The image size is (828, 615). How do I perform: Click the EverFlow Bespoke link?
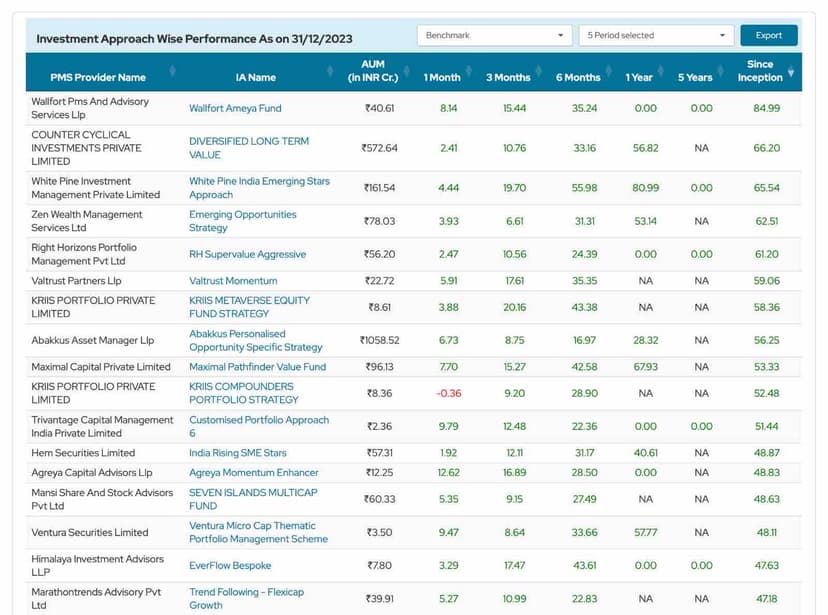231,565
